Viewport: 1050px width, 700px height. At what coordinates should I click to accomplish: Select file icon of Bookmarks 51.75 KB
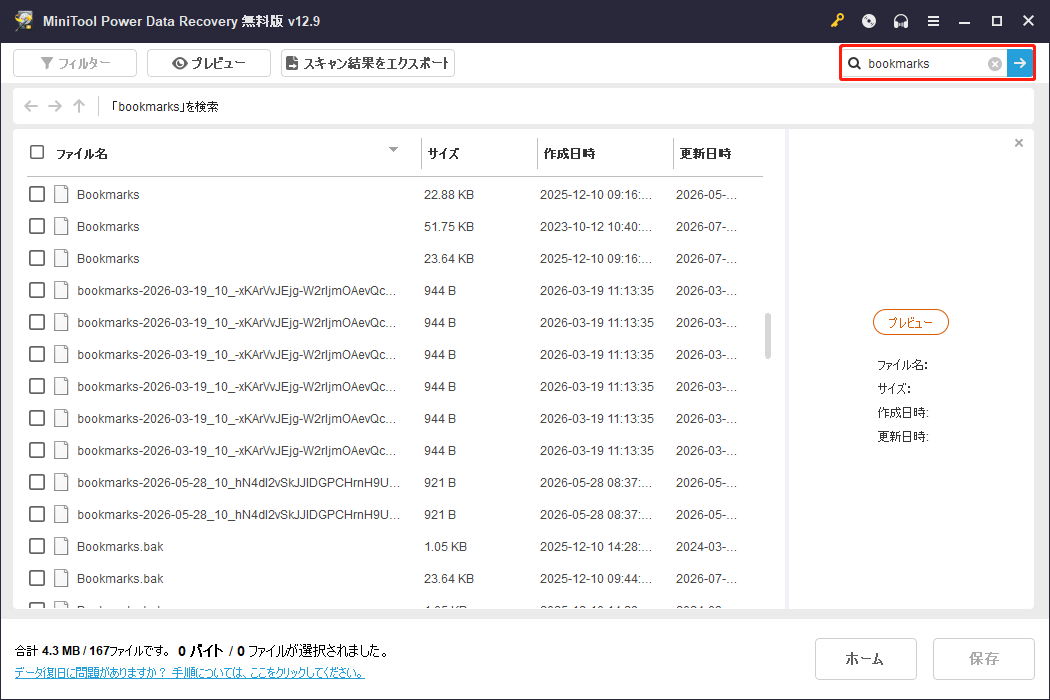click(61, 226)
